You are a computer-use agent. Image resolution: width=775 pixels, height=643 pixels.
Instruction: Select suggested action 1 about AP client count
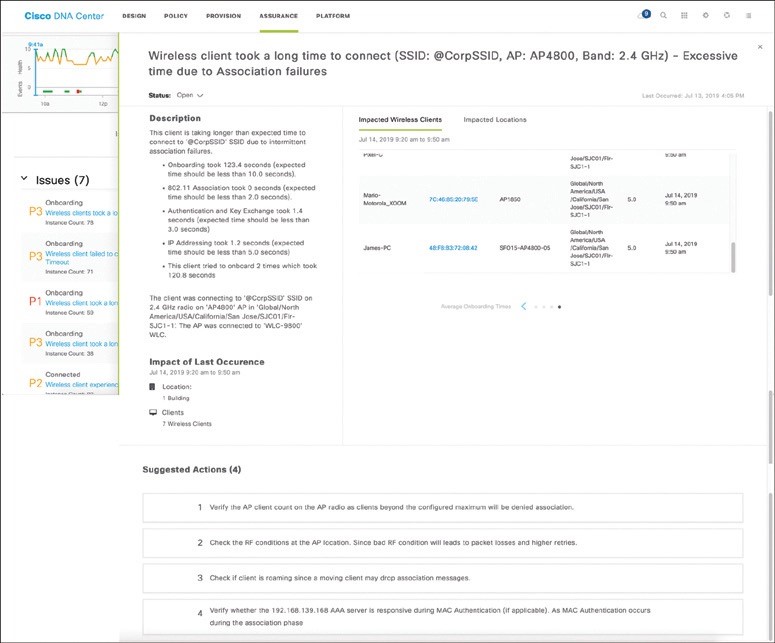(443, 507)
